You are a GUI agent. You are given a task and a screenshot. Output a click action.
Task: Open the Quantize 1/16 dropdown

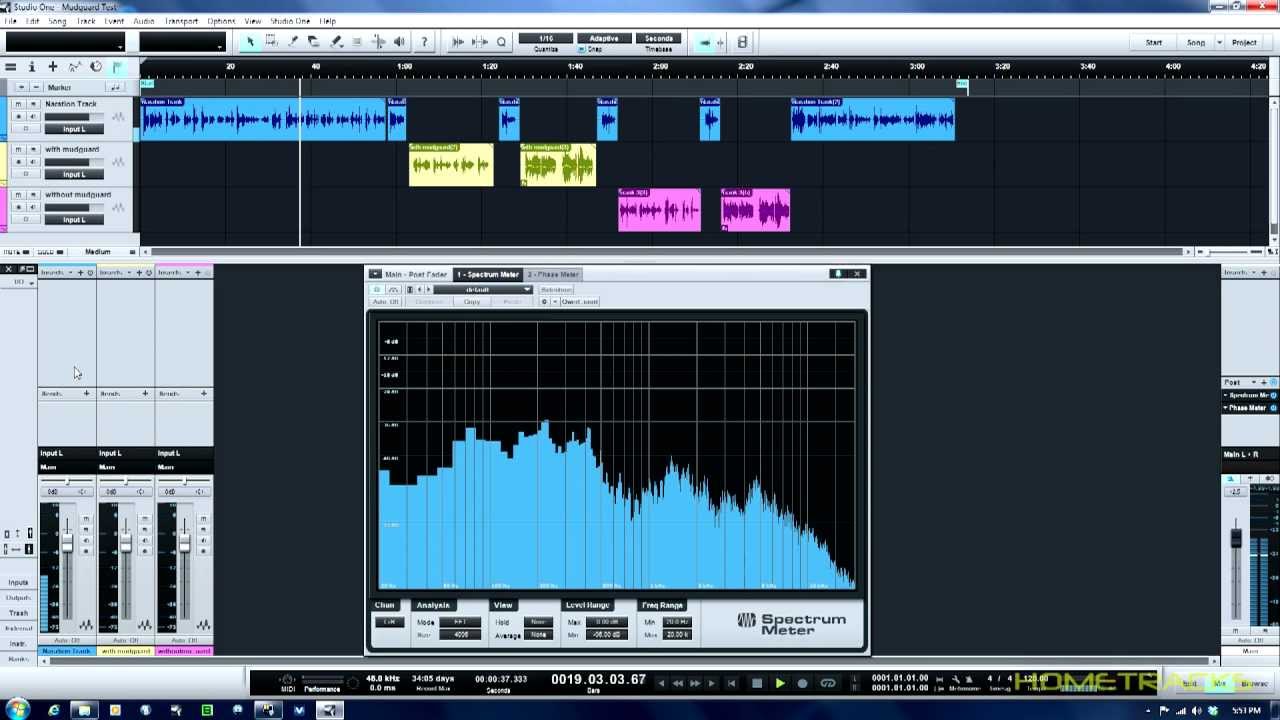tap(546, 38)
